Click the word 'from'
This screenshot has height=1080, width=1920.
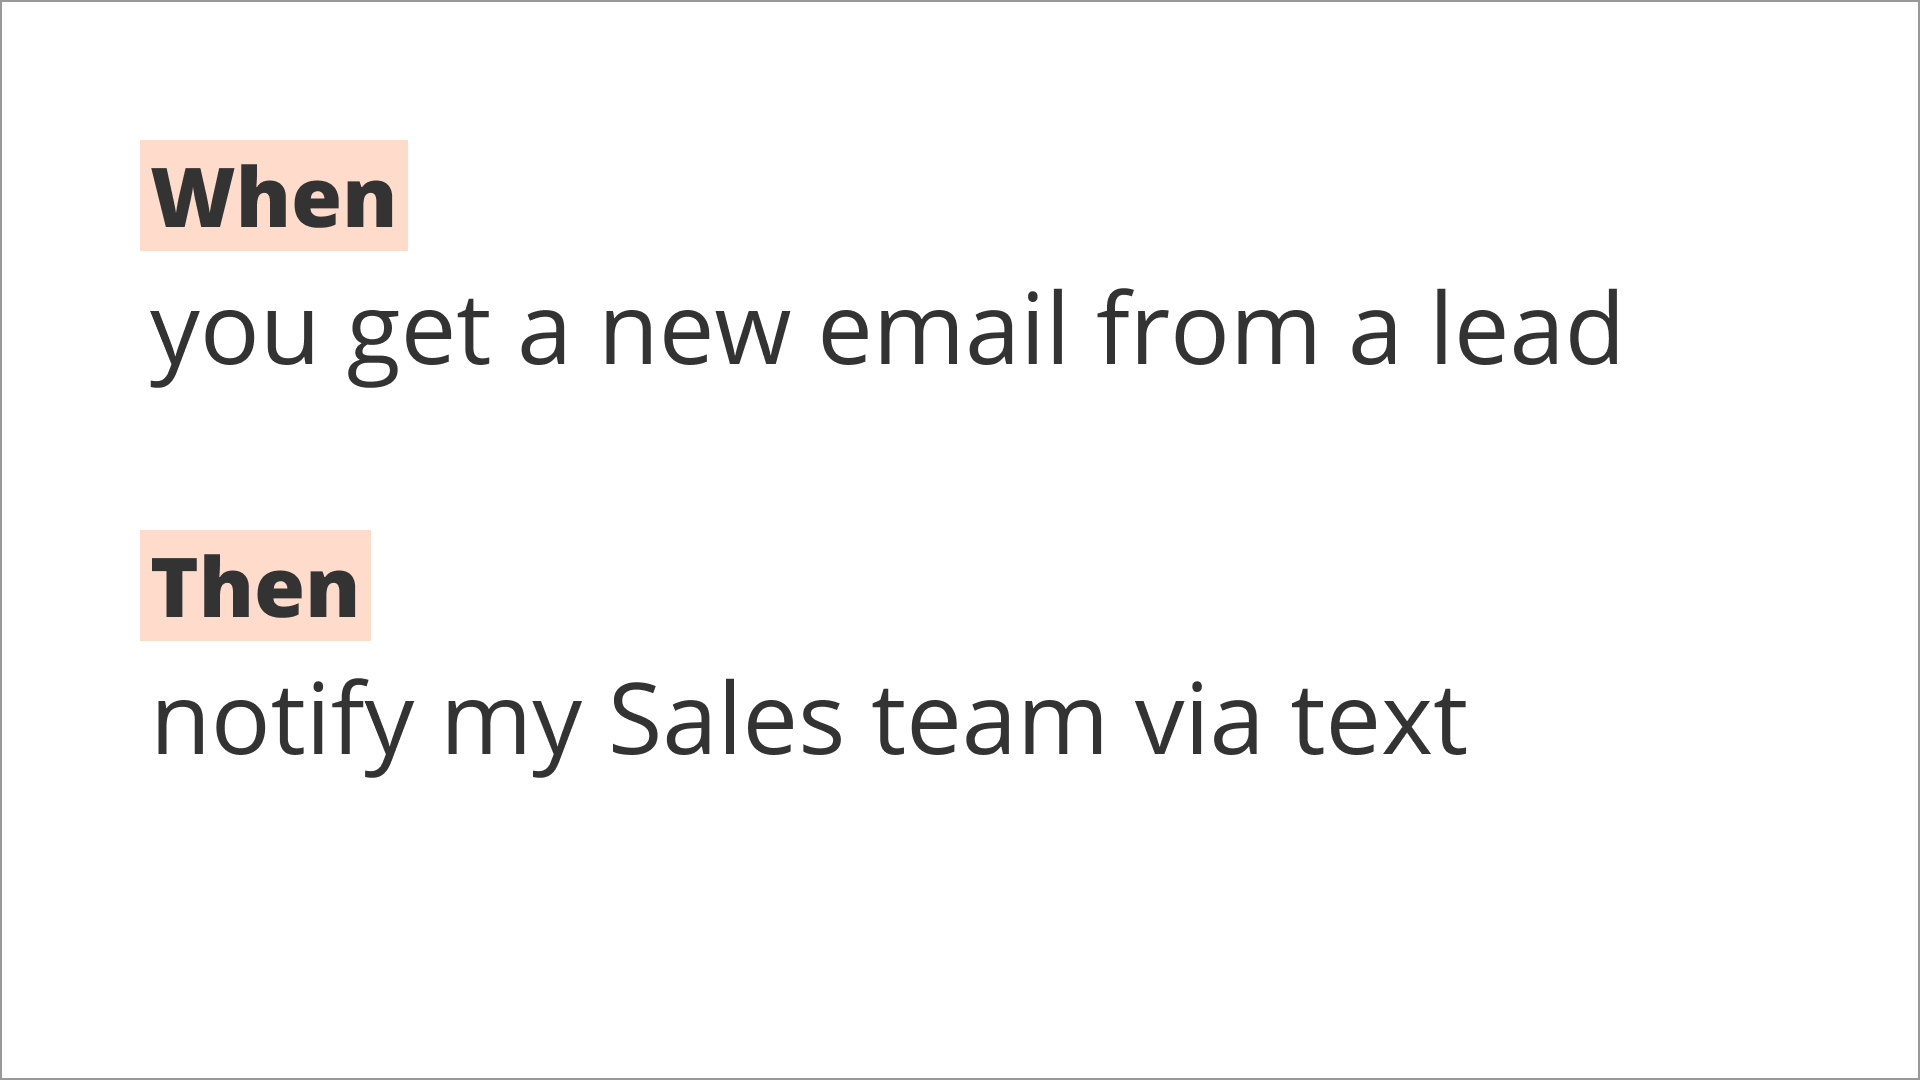point(1208,327)
